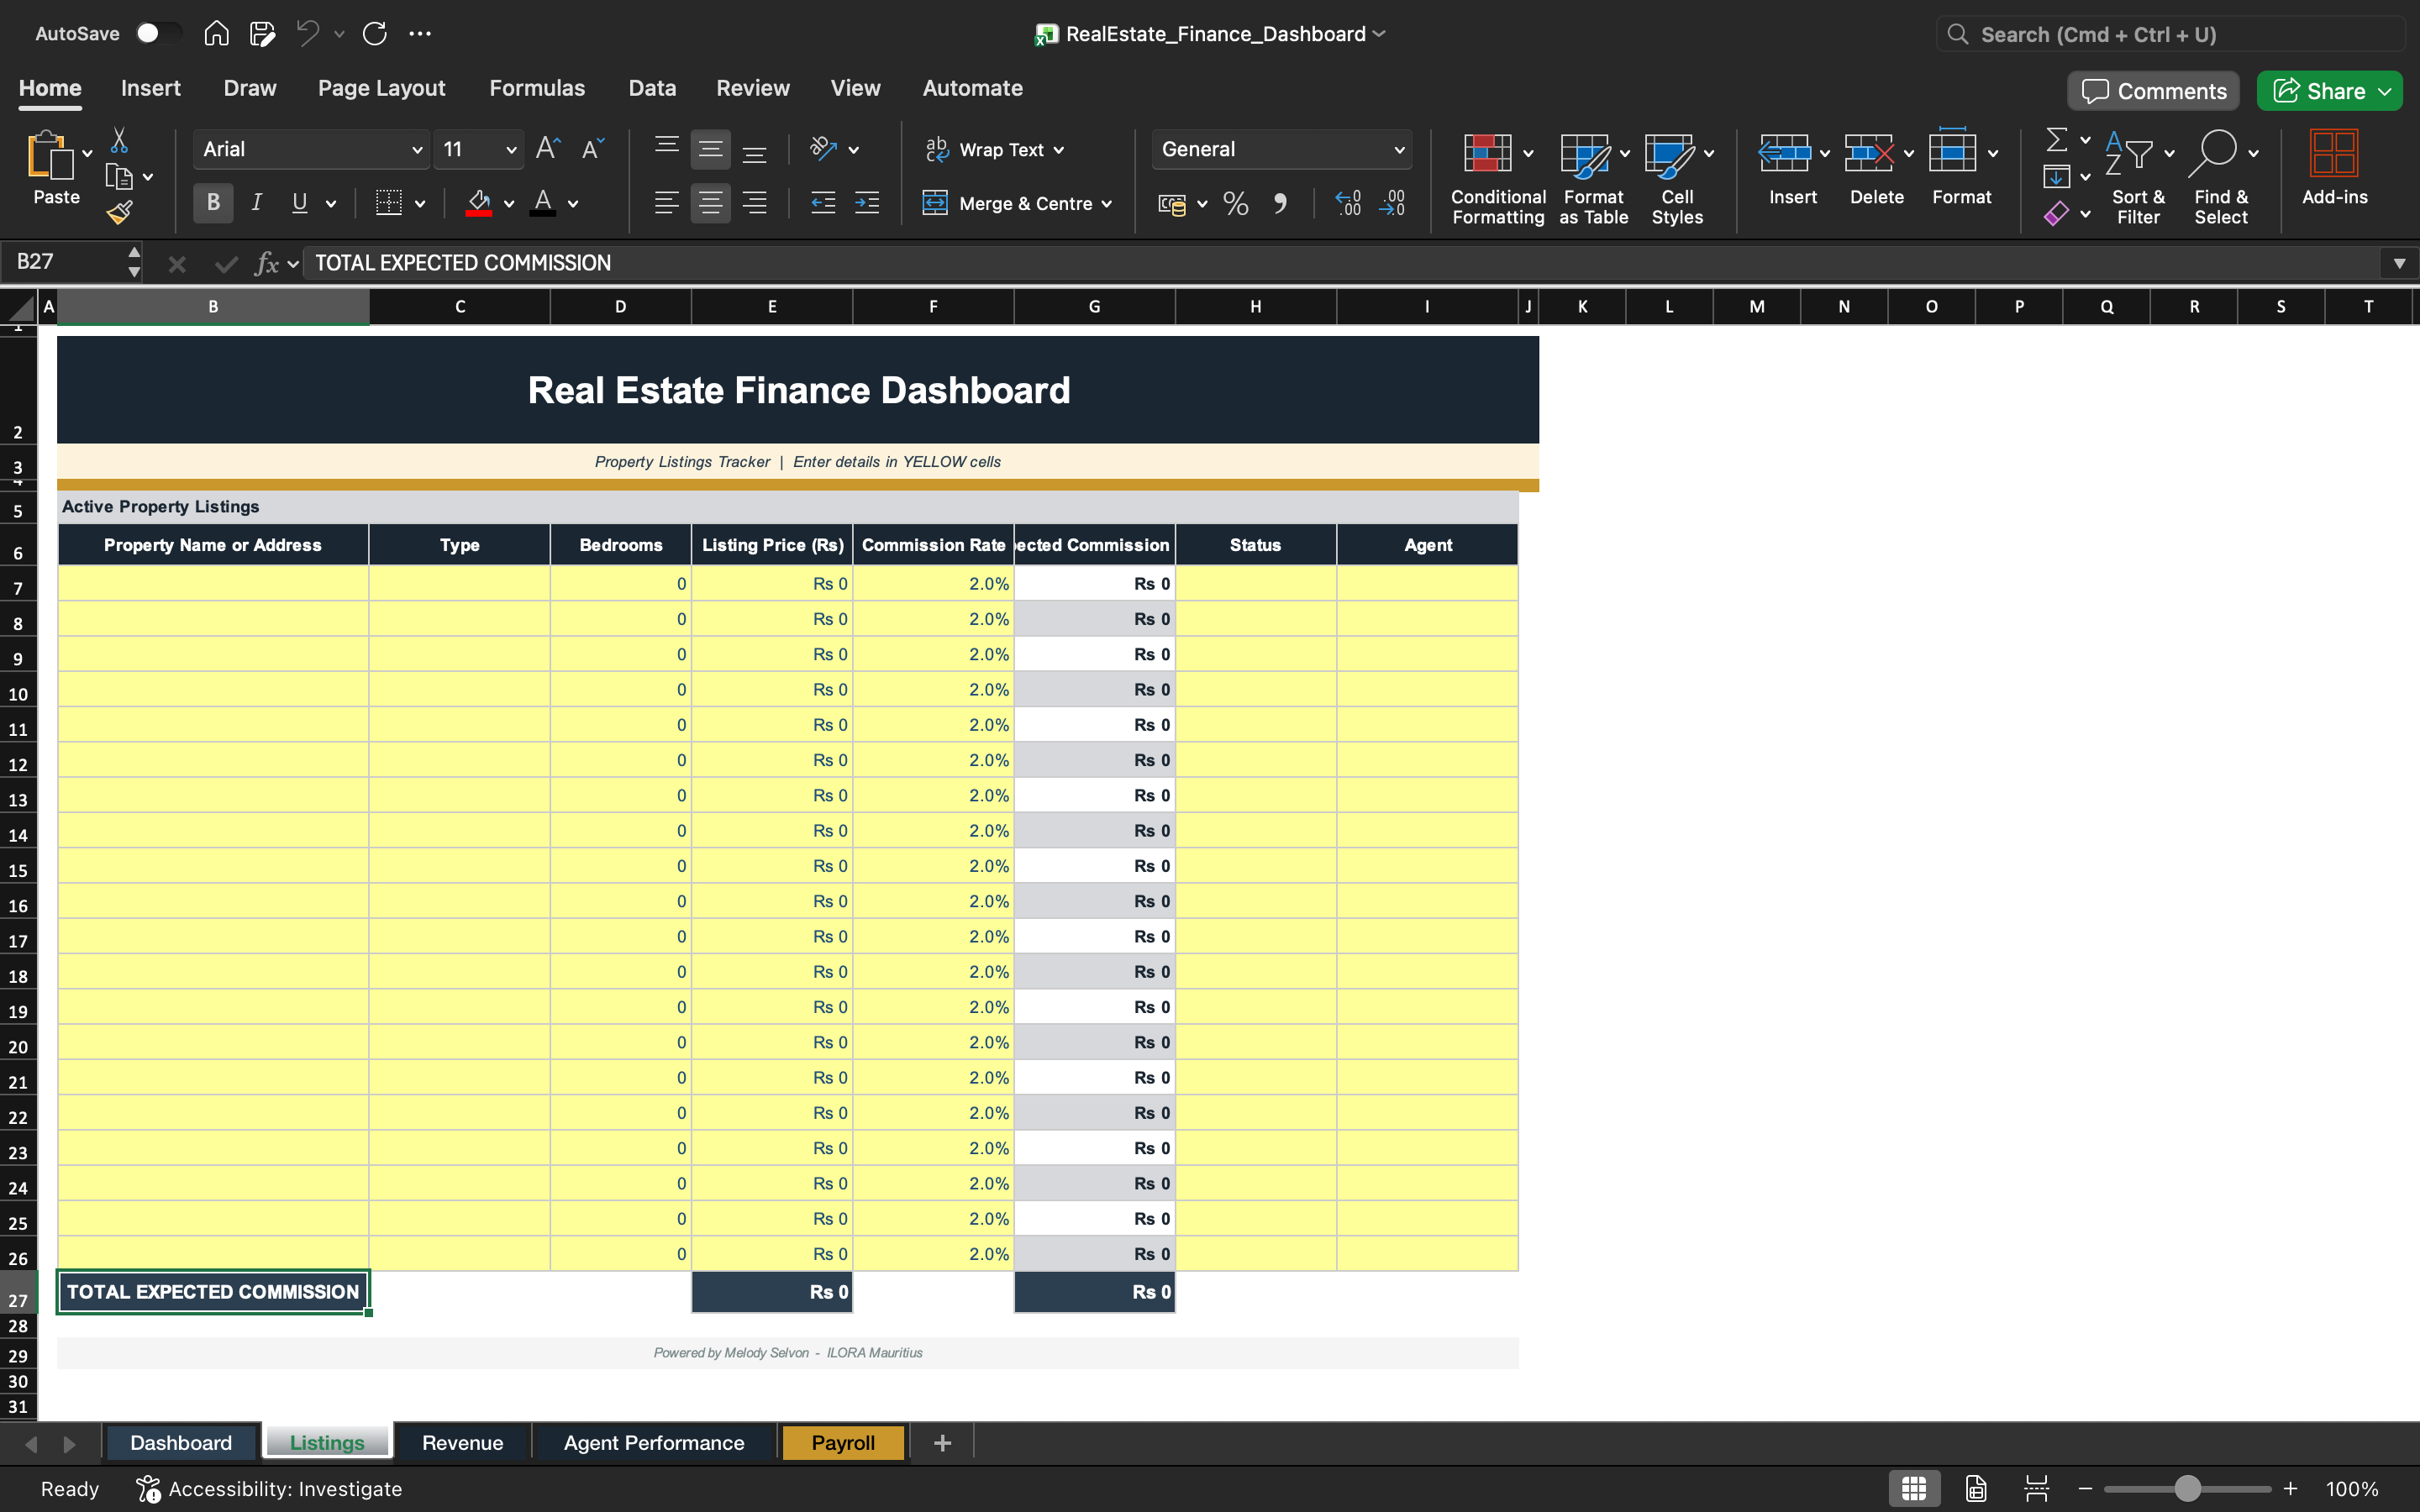Toggle AutoSave switch

tap(158, 34)
